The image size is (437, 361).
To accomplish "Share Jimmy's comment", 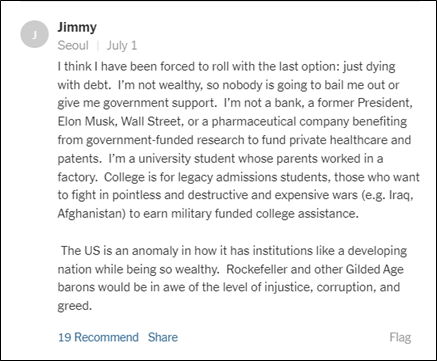I will pyautogui.click(x=163, y=337).
